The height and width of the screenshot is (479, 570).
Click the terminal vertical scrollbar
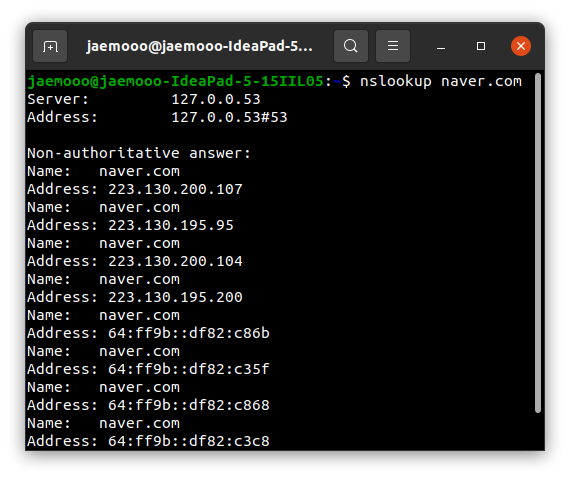click(x=538, y=243)
